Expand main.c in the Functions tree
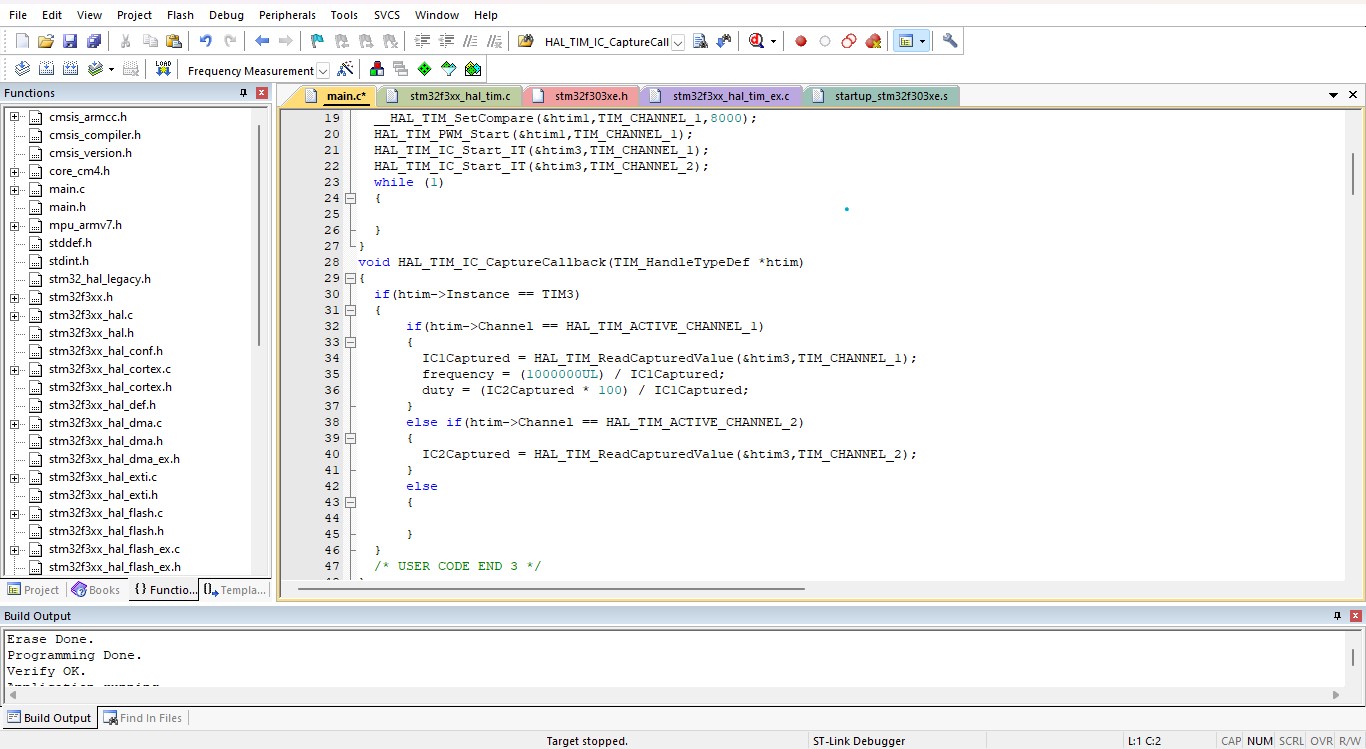1366x749 pixels. [x=16, y=189]
